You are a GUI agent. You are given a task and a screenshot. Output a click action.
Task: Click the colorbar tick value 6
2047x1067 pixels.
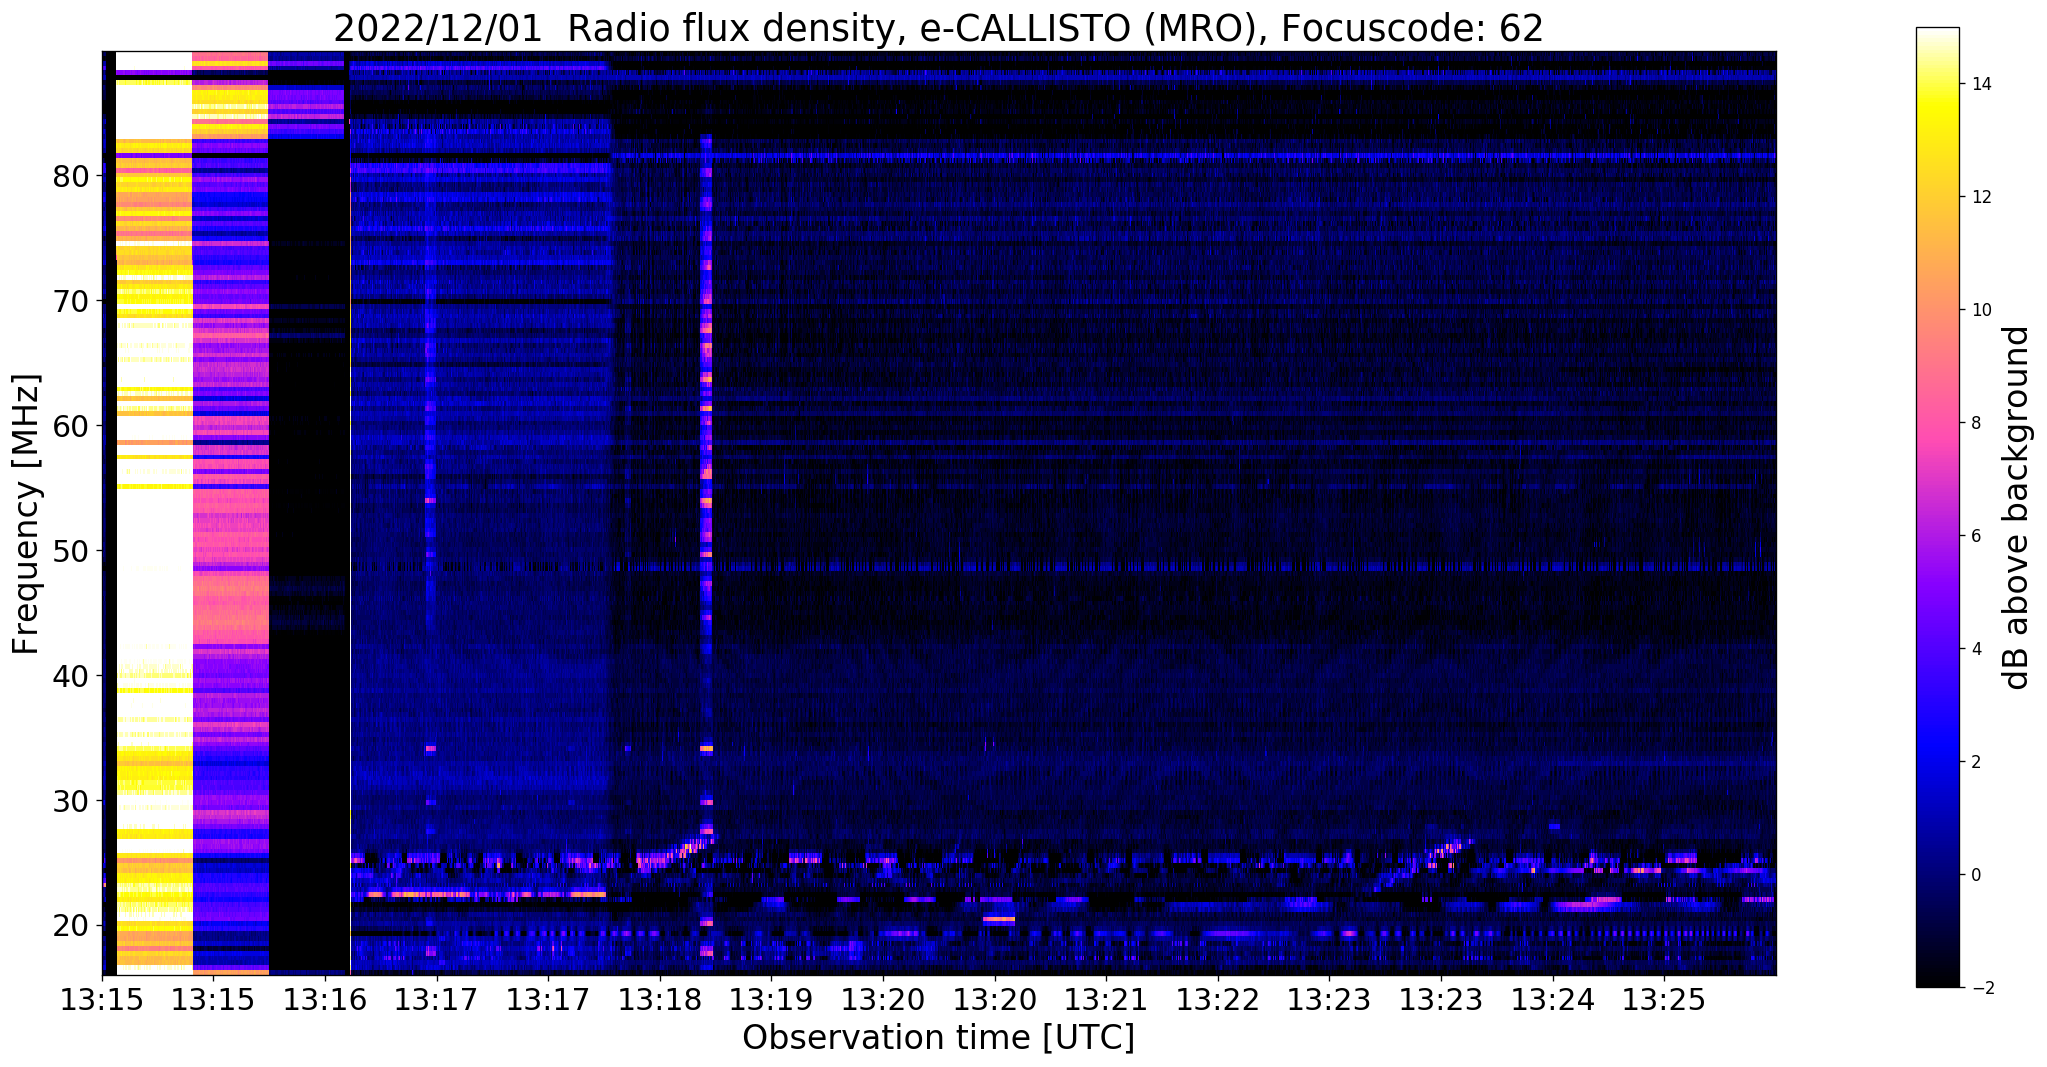pos(1976,536)
